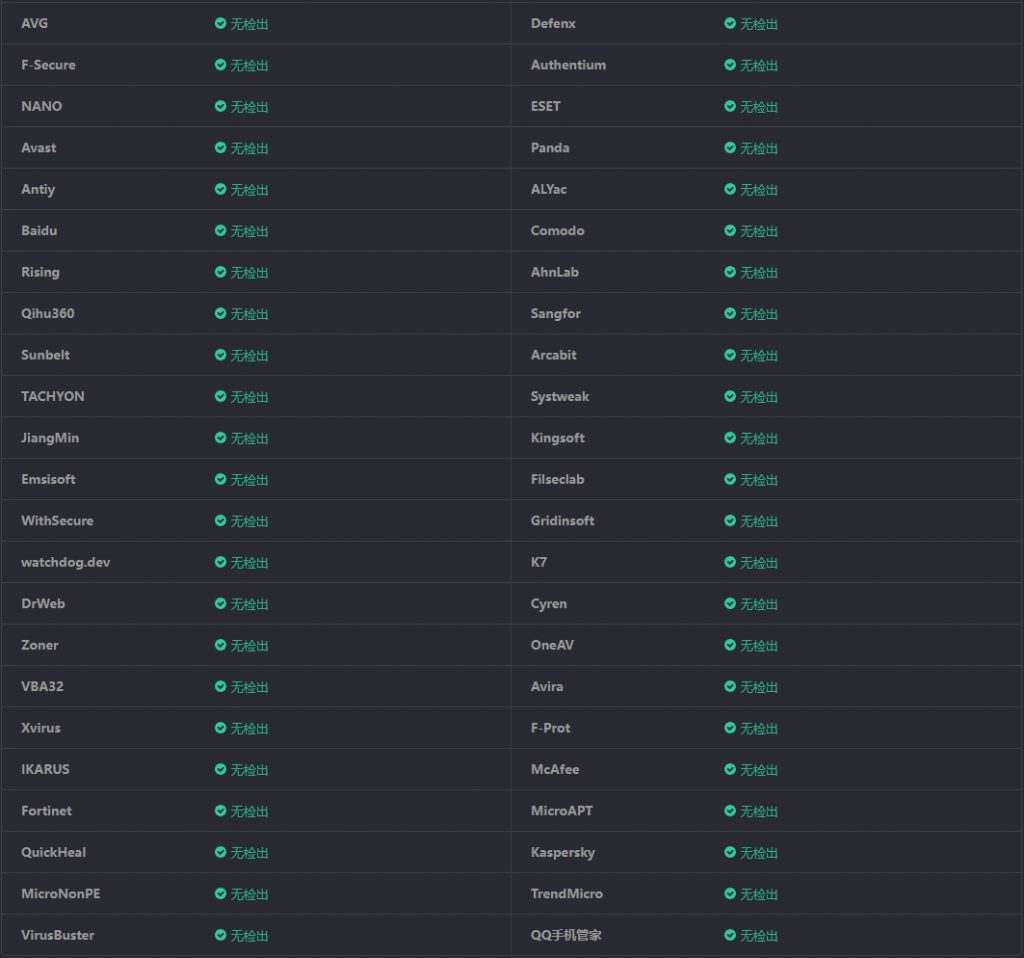Viewport: 1024px width, 958px height.
Task: Click the status icon for Qihu360
Action: (x=220, y=313)
